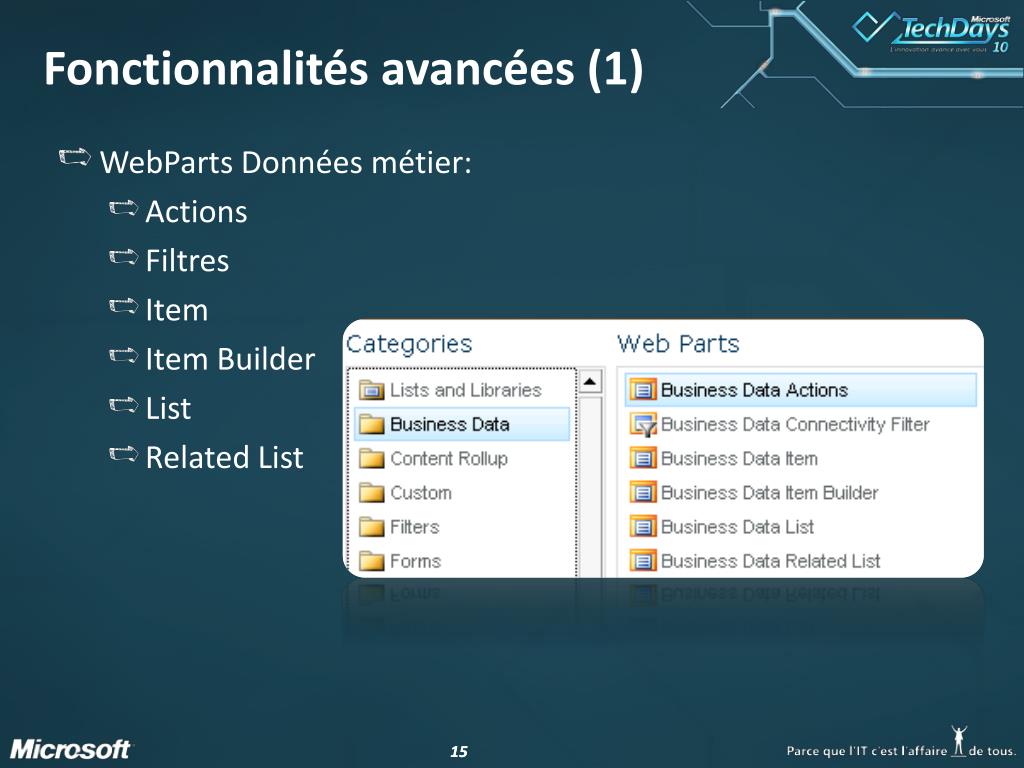Click the Content Rollup folder icon
Screen dimensions: 1024x768
coord(372,458)
